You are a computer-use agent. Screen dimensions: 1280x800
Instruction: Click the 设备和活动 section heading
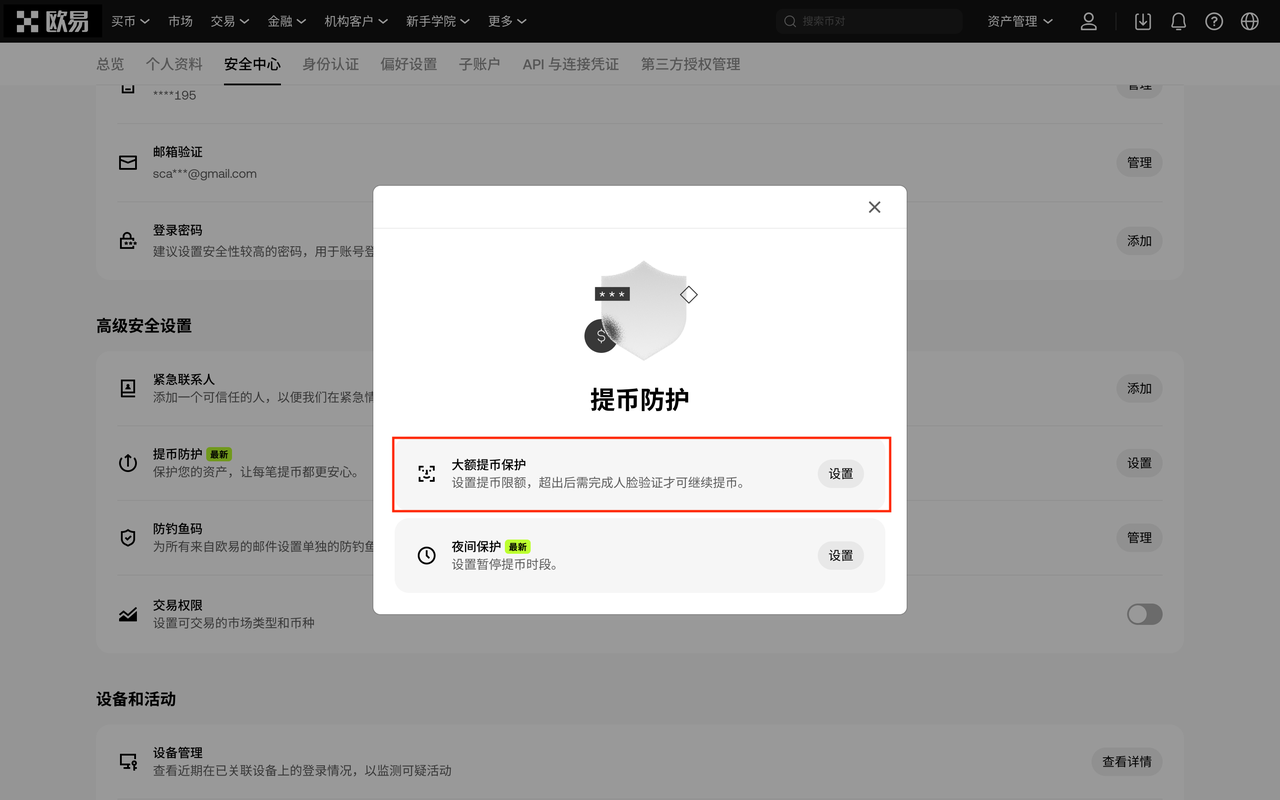point(136,699)
